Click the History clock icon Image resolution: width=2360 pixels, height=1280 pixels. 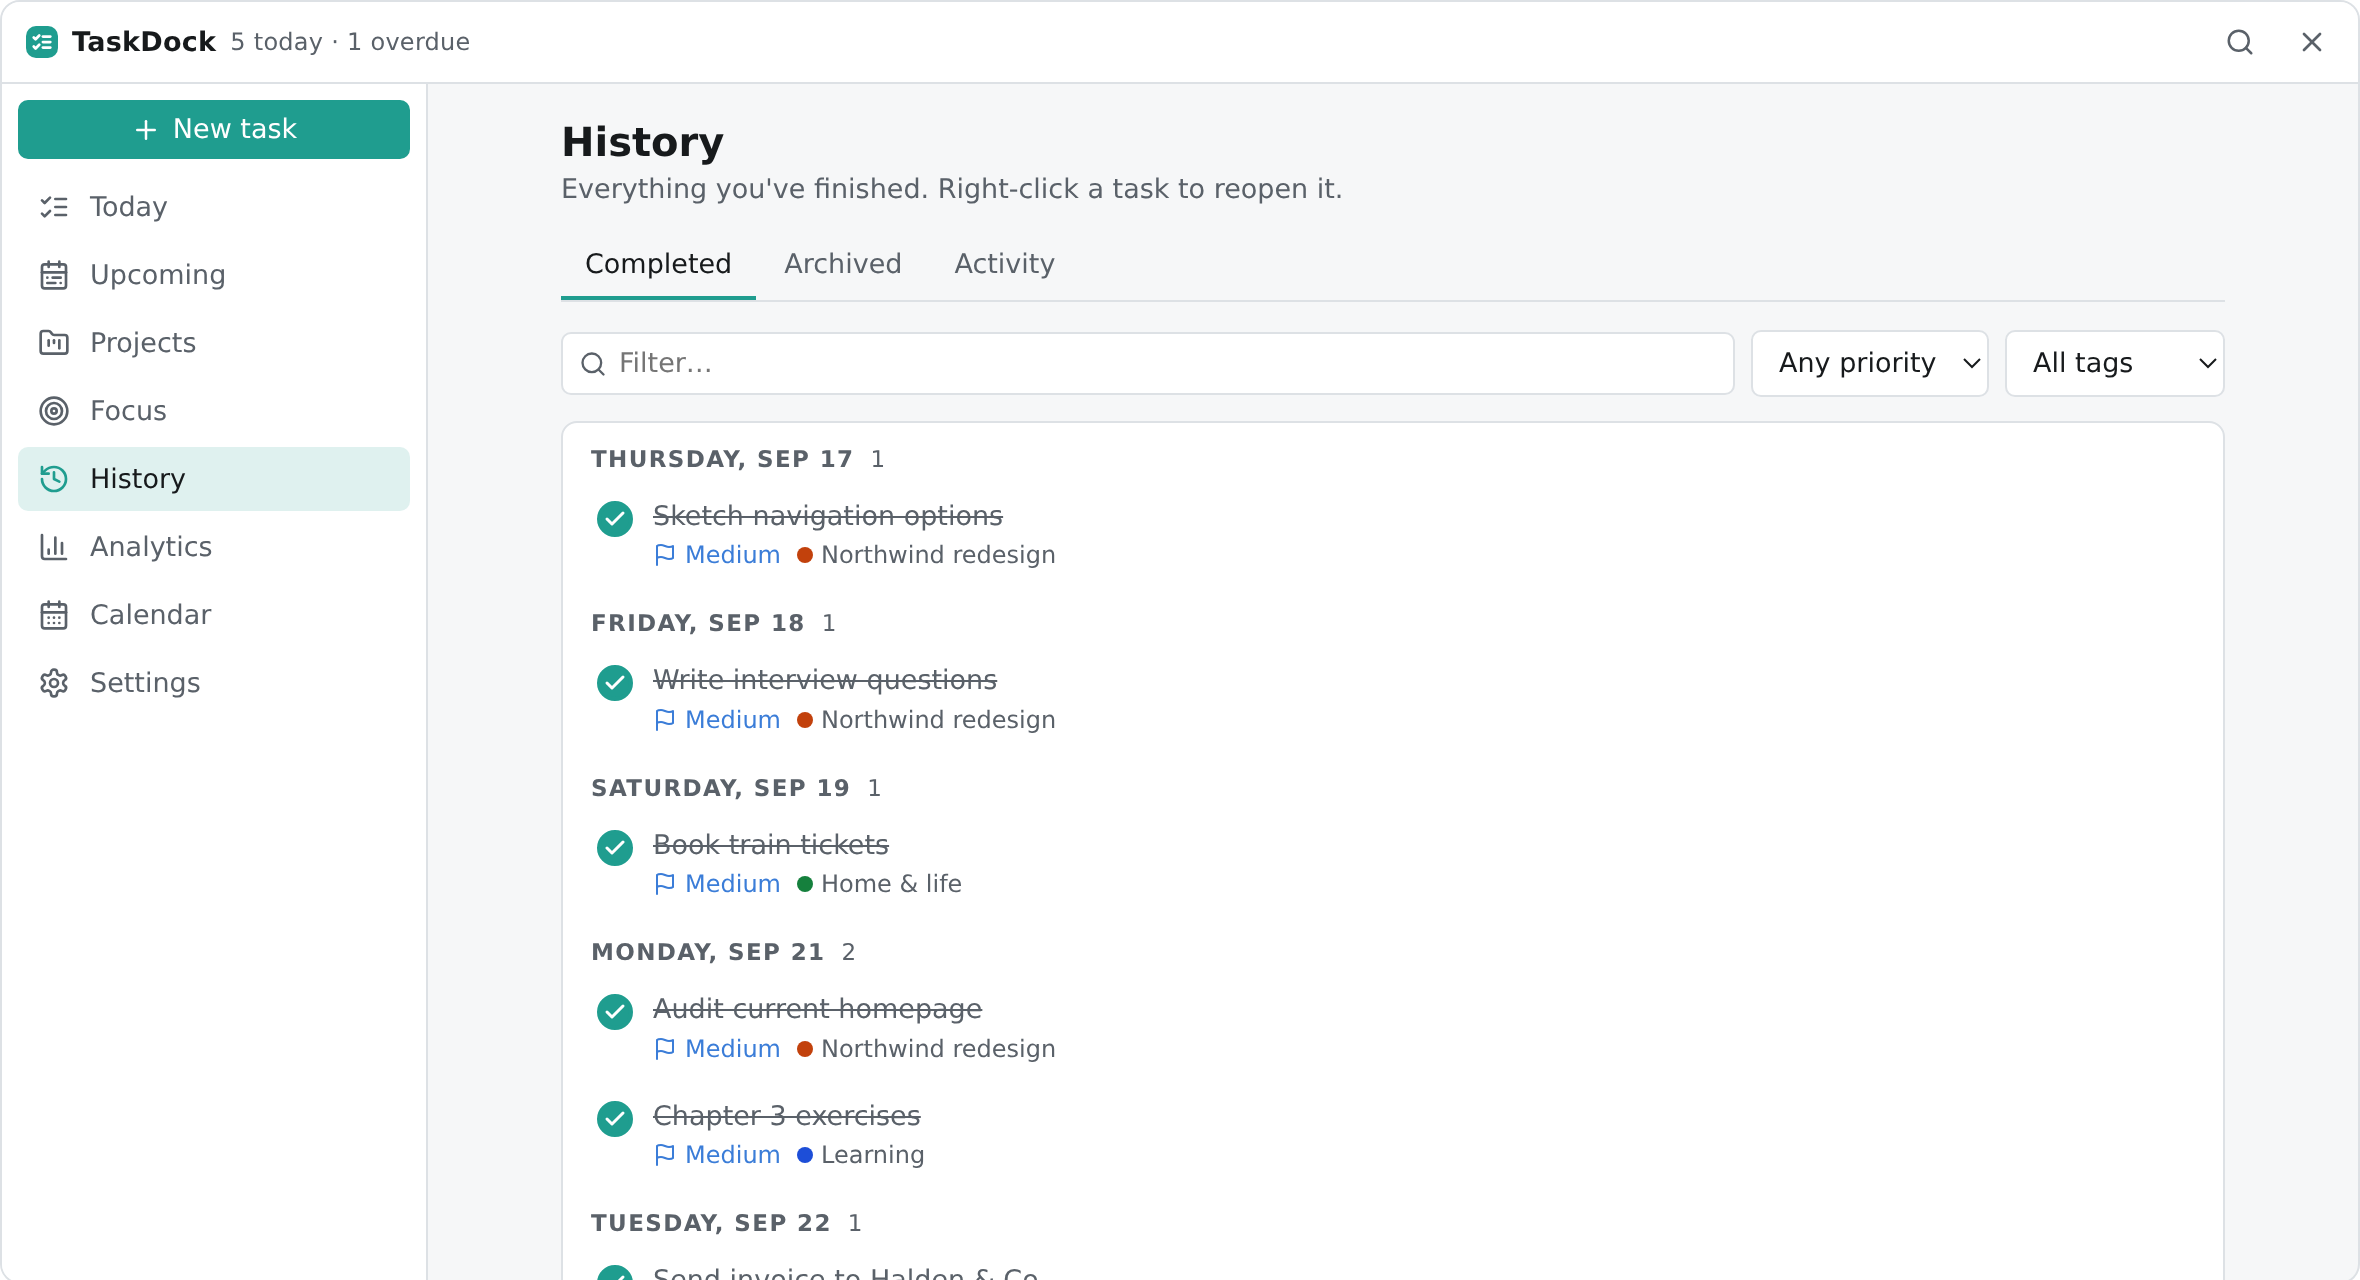tap(54, 479)
